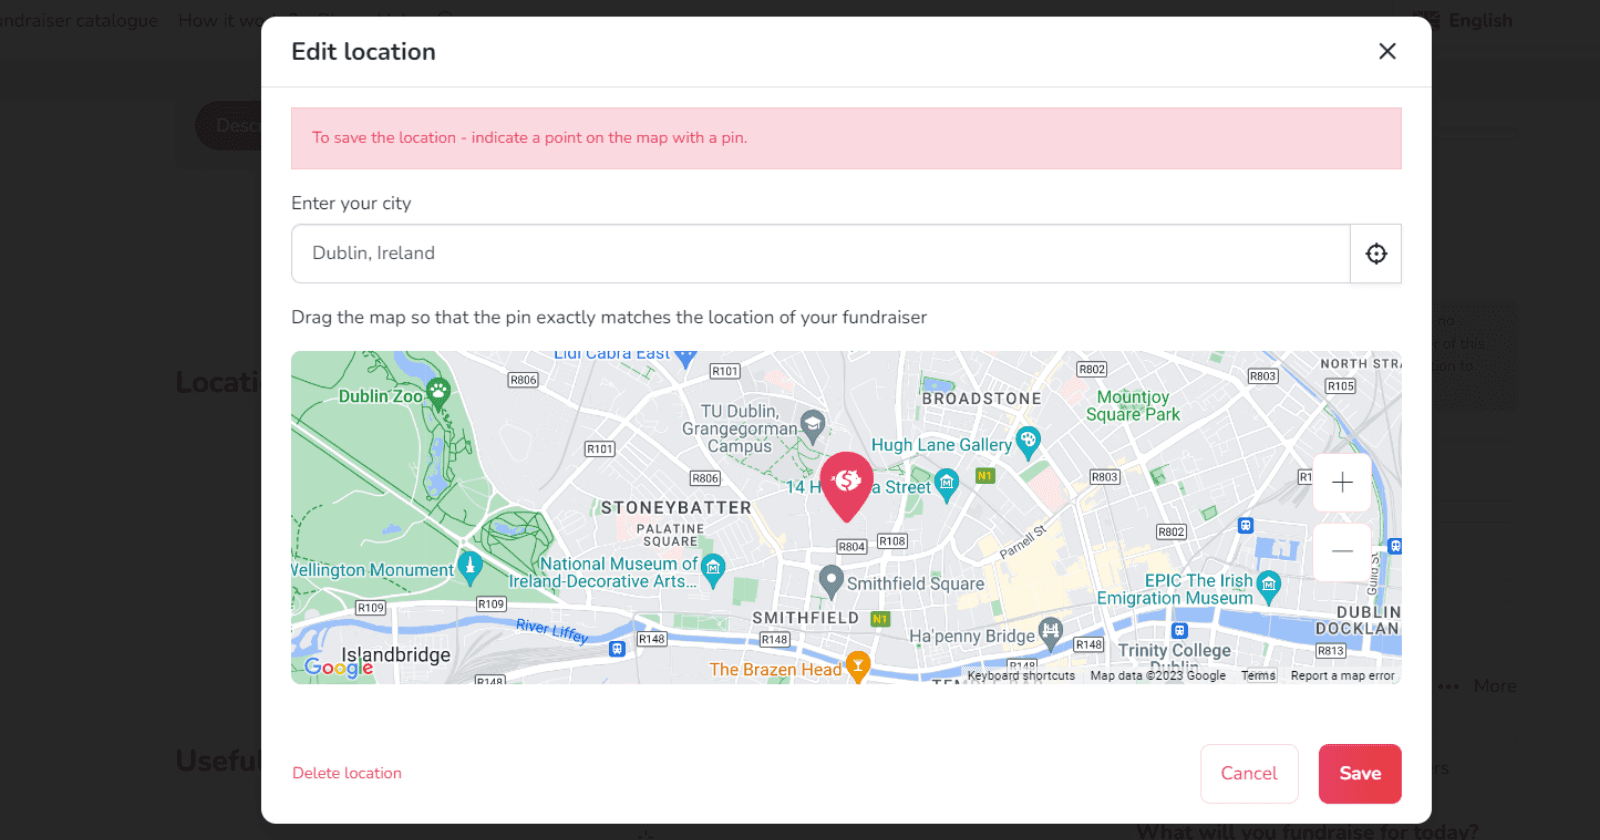Image resolution: width=1600 pixels, height=840 pixels.
Task: Click the tram stop icon near River Liffey
Action: click(617, 649)
